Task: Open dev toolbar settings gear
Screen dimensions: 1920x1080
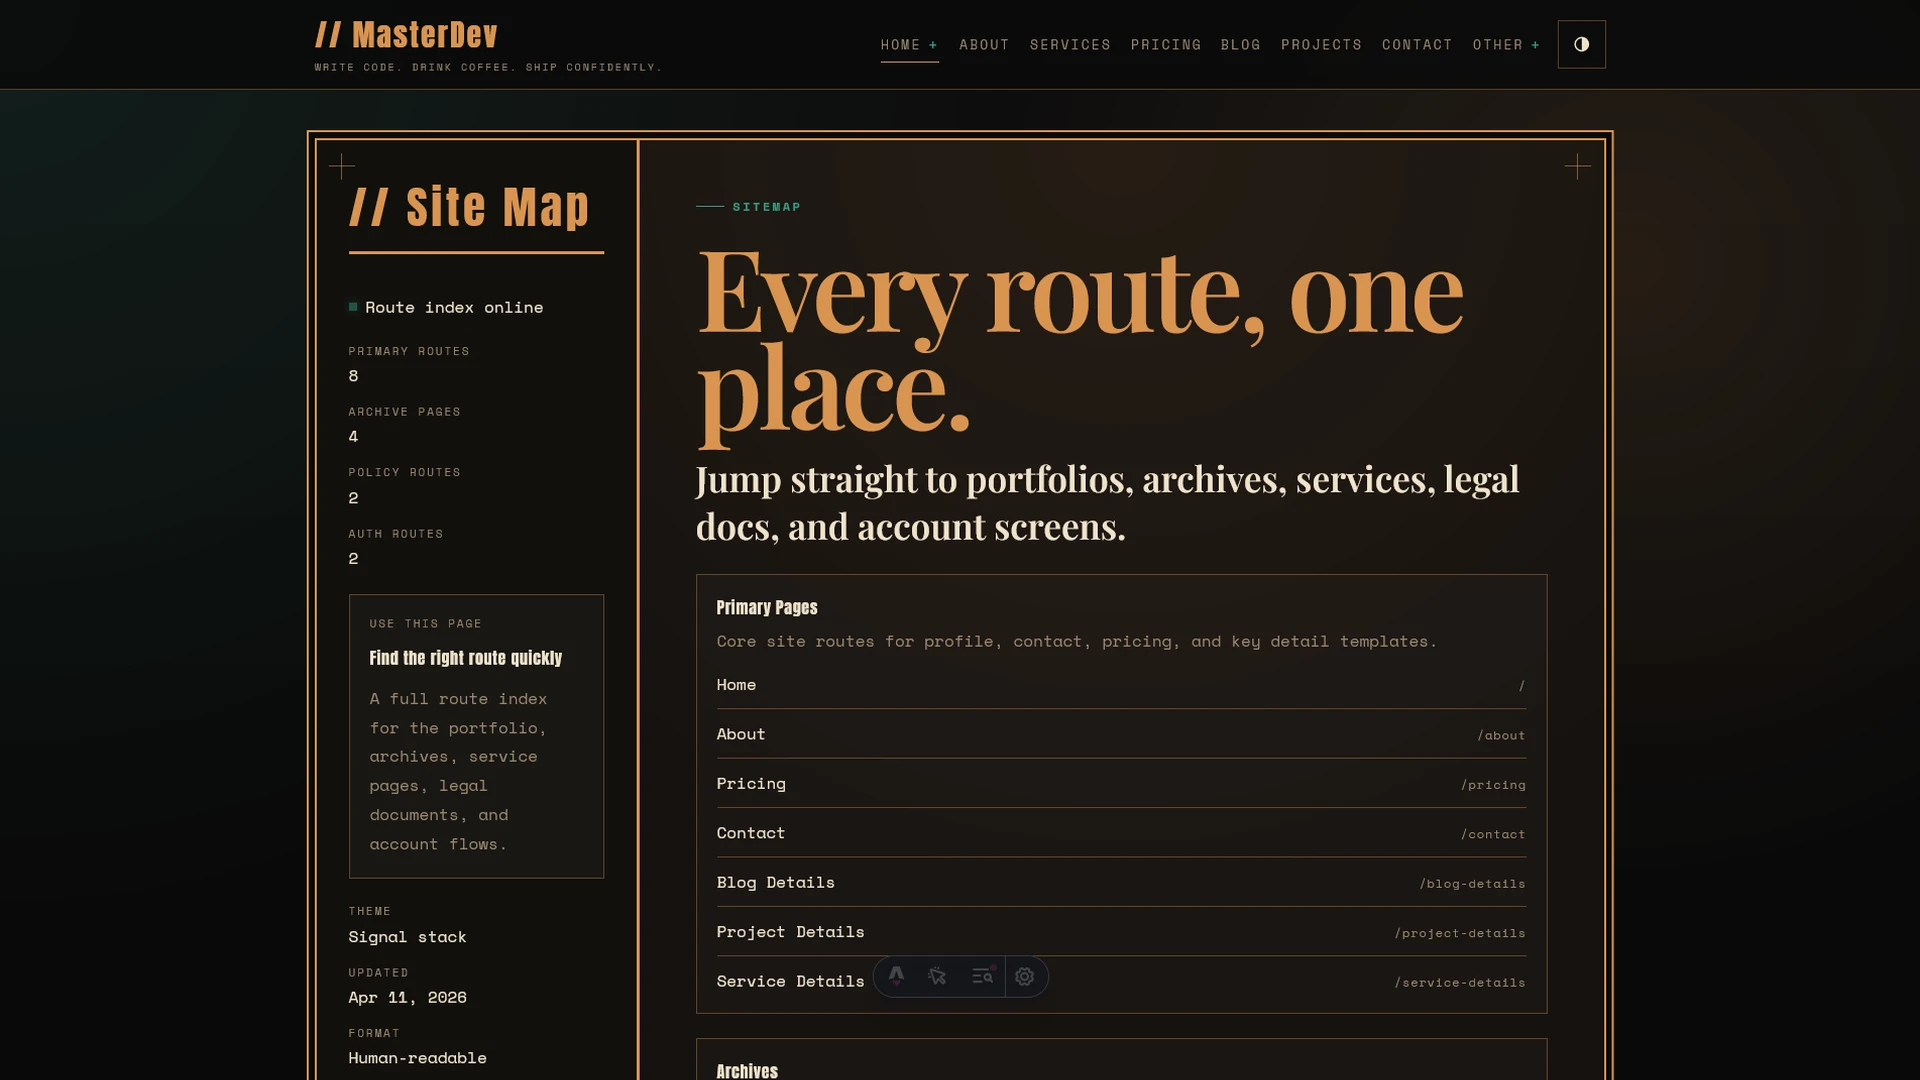Action: tap(1025, 976)
